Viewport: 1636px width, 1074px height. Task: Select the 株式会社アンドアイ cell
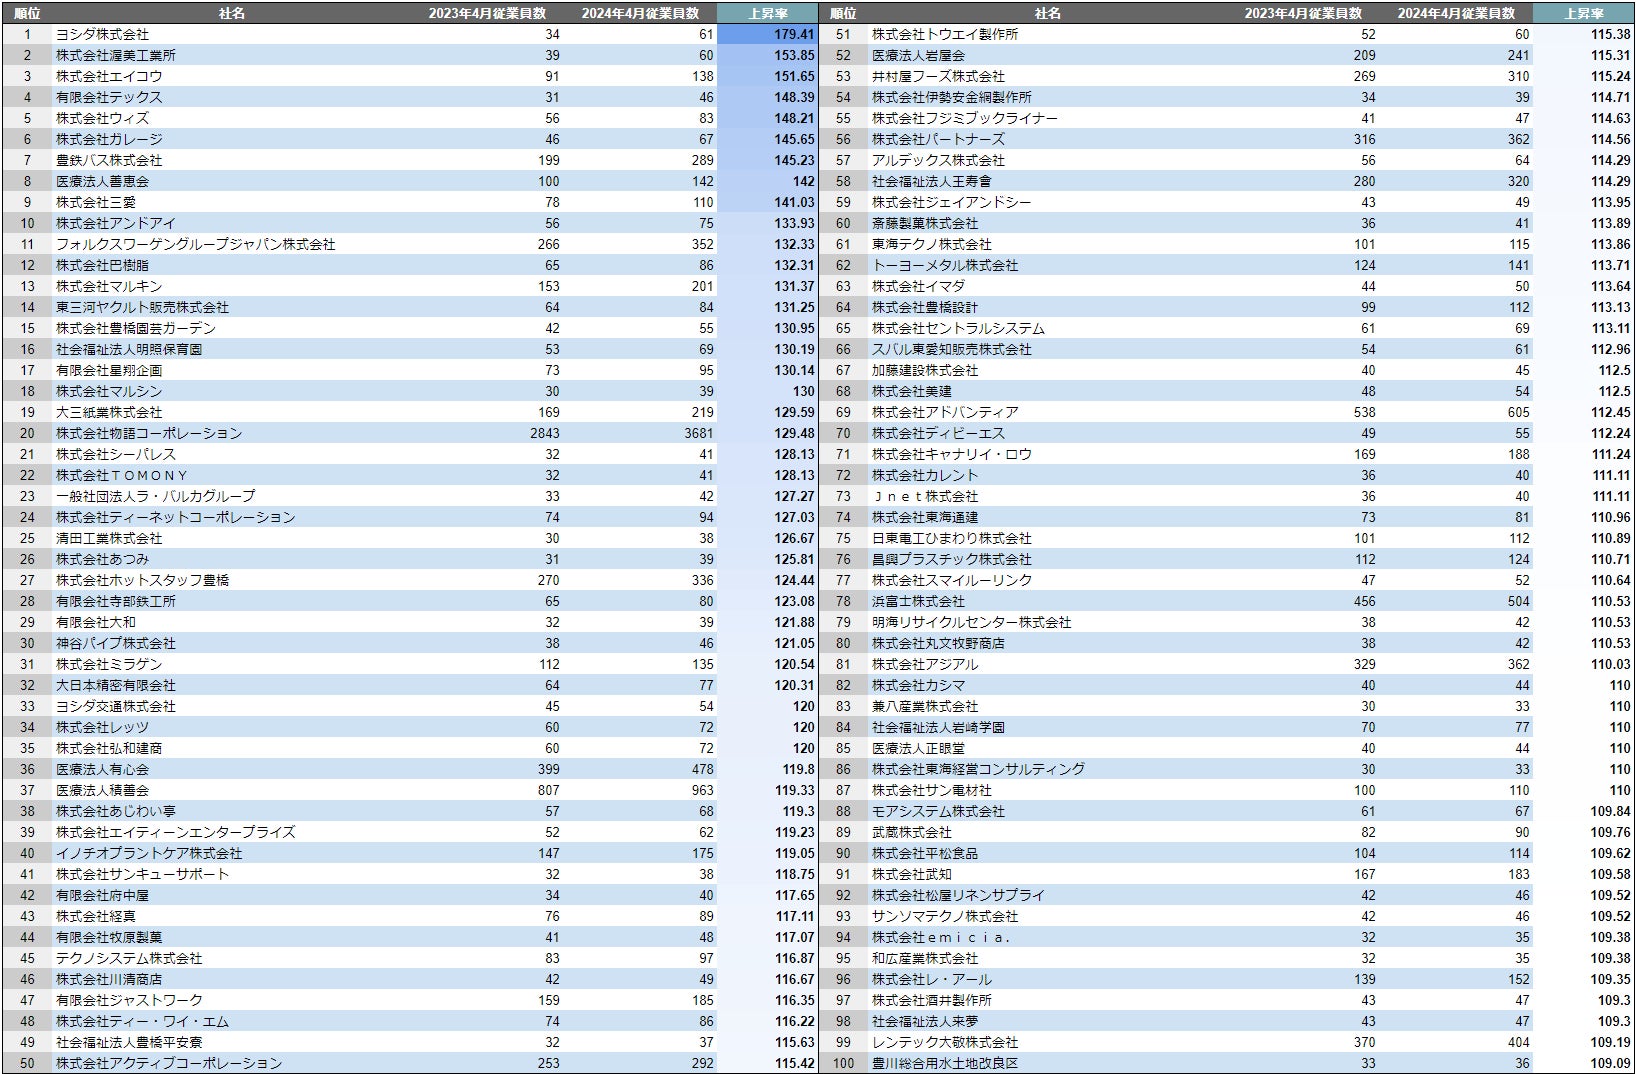[x=116, y=223]
